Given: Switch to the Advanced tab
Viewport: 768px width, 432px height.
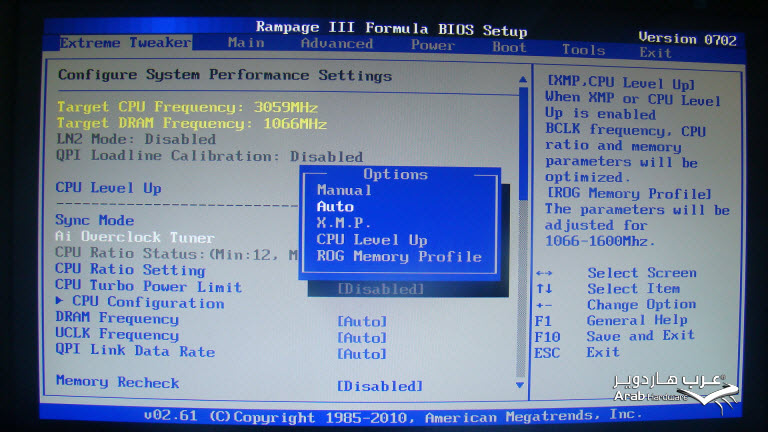Looking at the screenshot, I should [337, 44].
